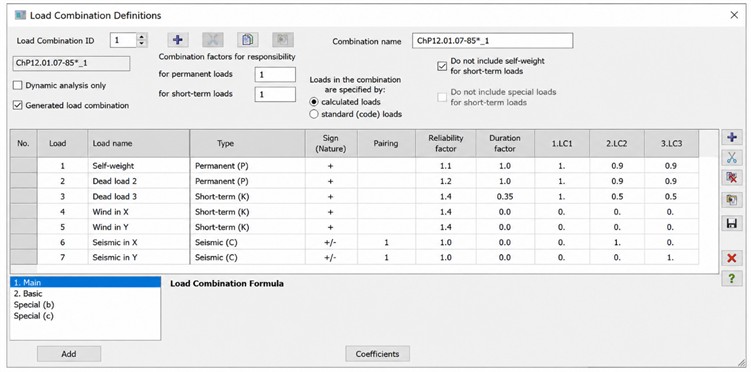The height and width of the screenshot is (372, 751).
Task: Click the reliability factor 1.1 for Self-weight
Action: point(446,166)
